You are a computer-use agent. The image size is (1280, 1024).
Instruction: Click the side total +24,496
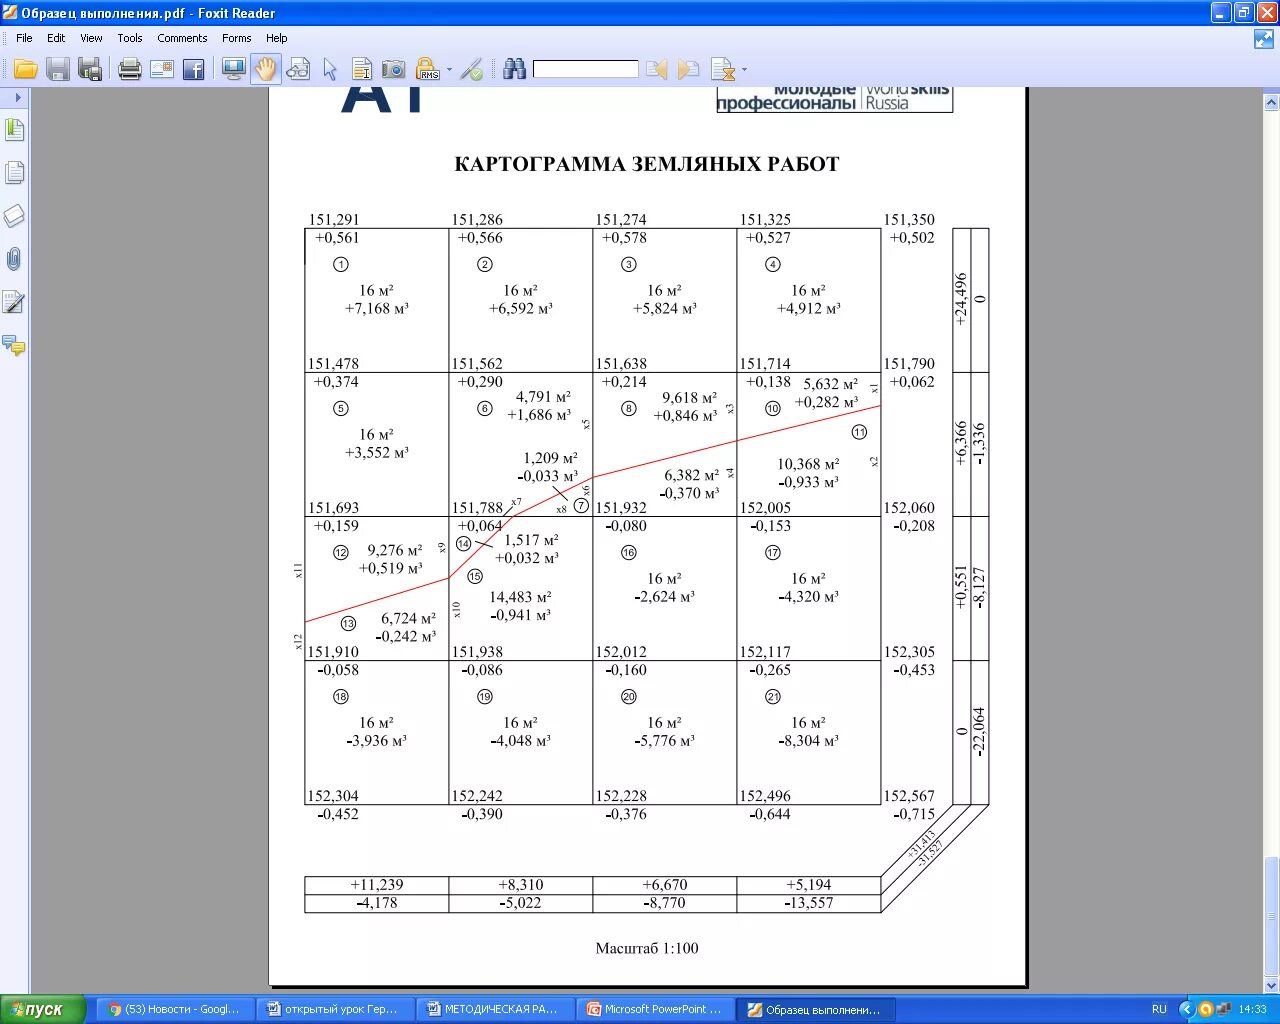[962, 299]
